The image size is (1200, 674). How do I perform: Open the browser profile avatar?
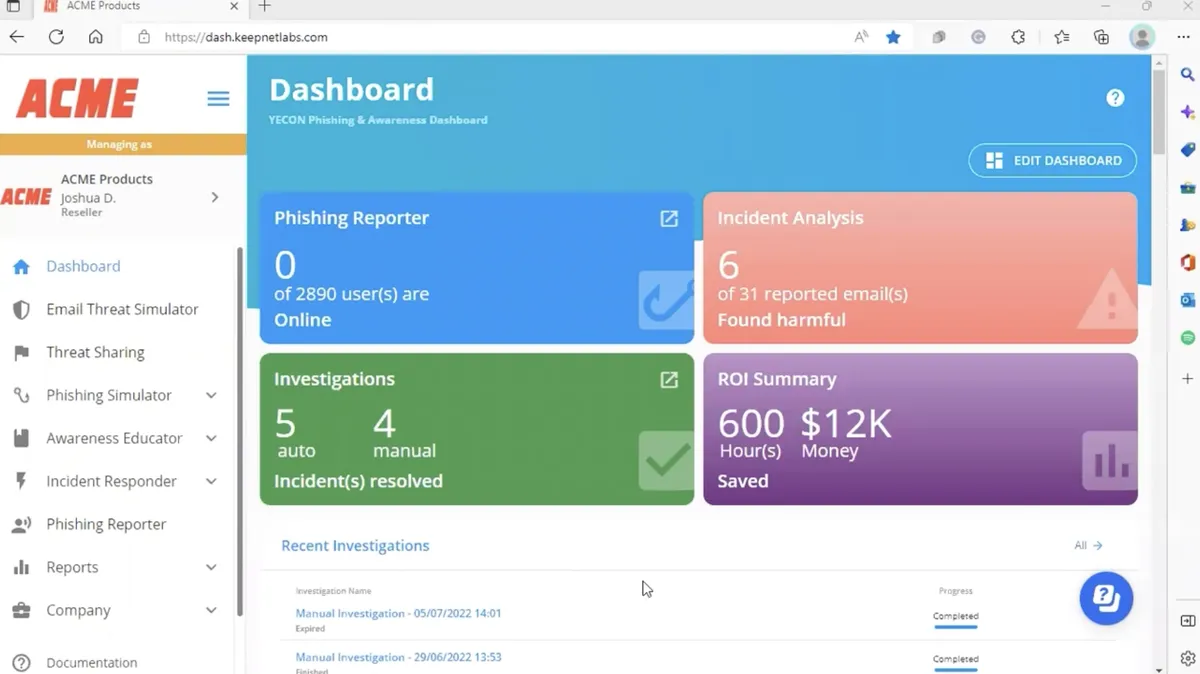coord(1142,37)
